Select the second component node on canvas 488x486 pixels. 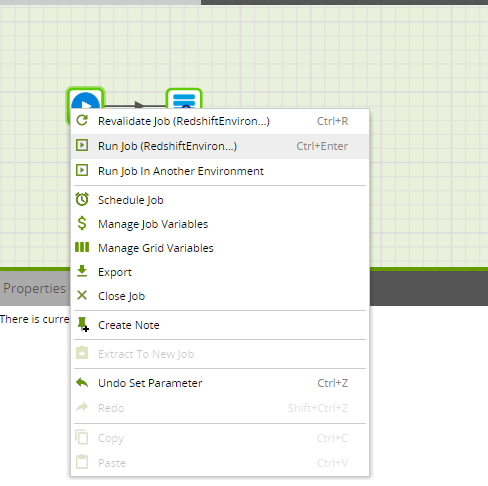point(184,98)
